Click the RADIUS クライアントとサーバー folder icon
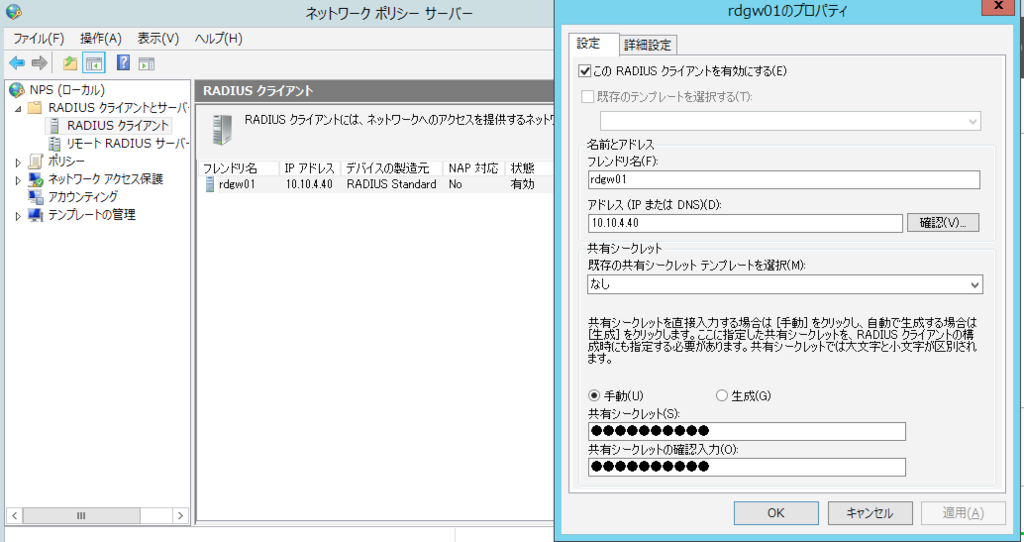The width and height of the screenshot is (1024, 542). (35, 108)
